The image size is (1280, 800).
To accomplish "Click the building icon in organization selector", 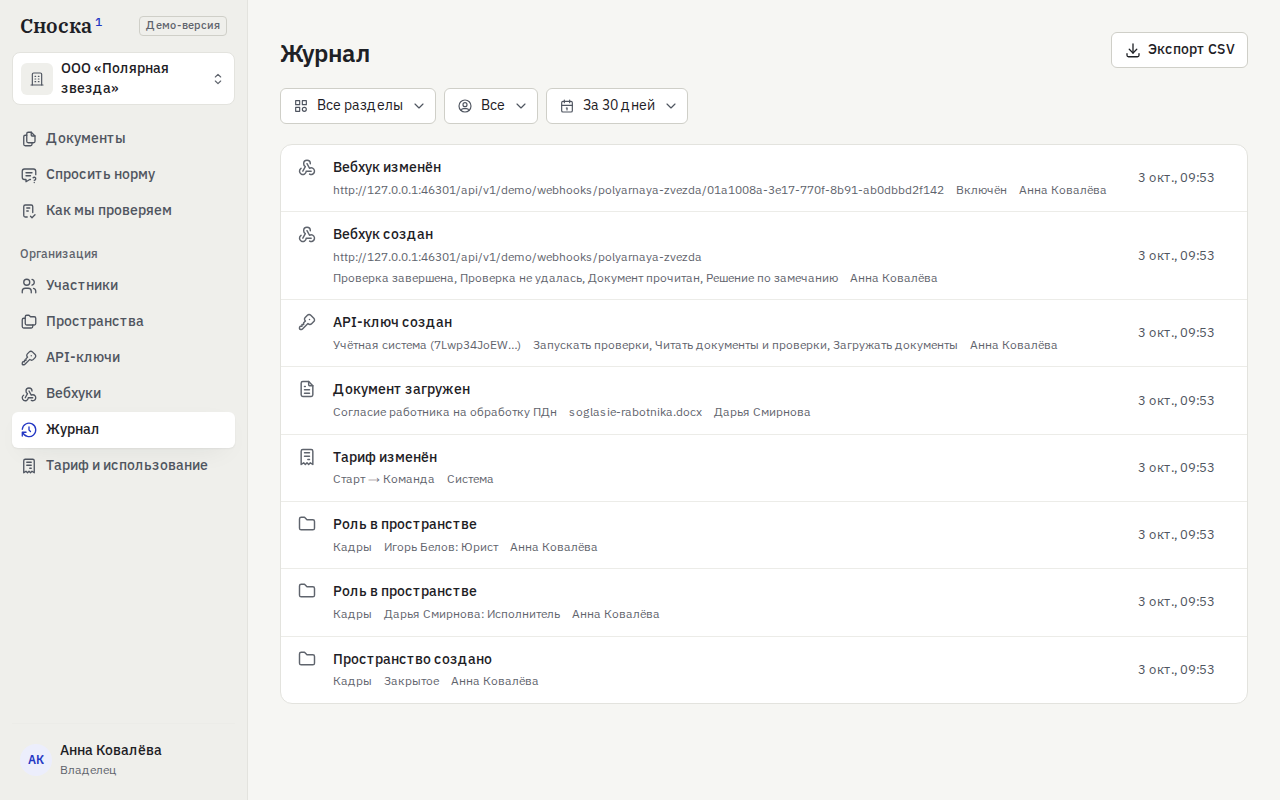I will point(37,79).
